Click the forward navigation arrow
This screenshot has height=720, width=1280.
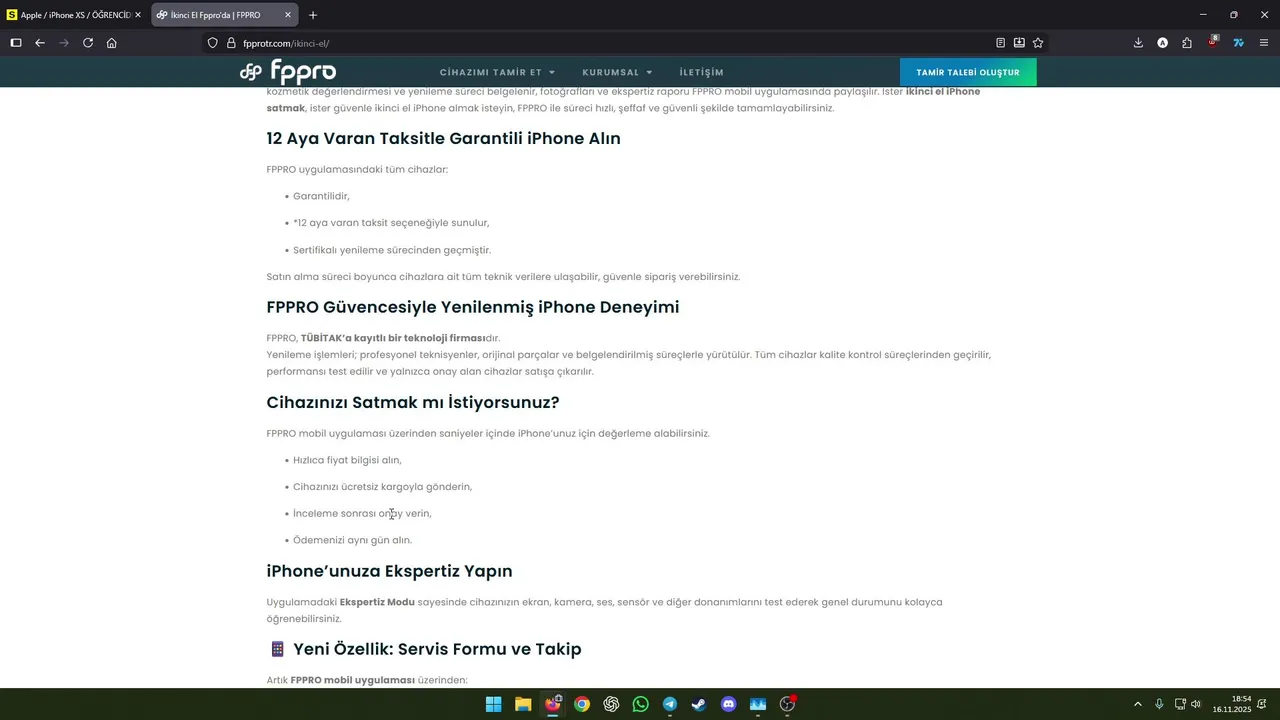point(64,43)
